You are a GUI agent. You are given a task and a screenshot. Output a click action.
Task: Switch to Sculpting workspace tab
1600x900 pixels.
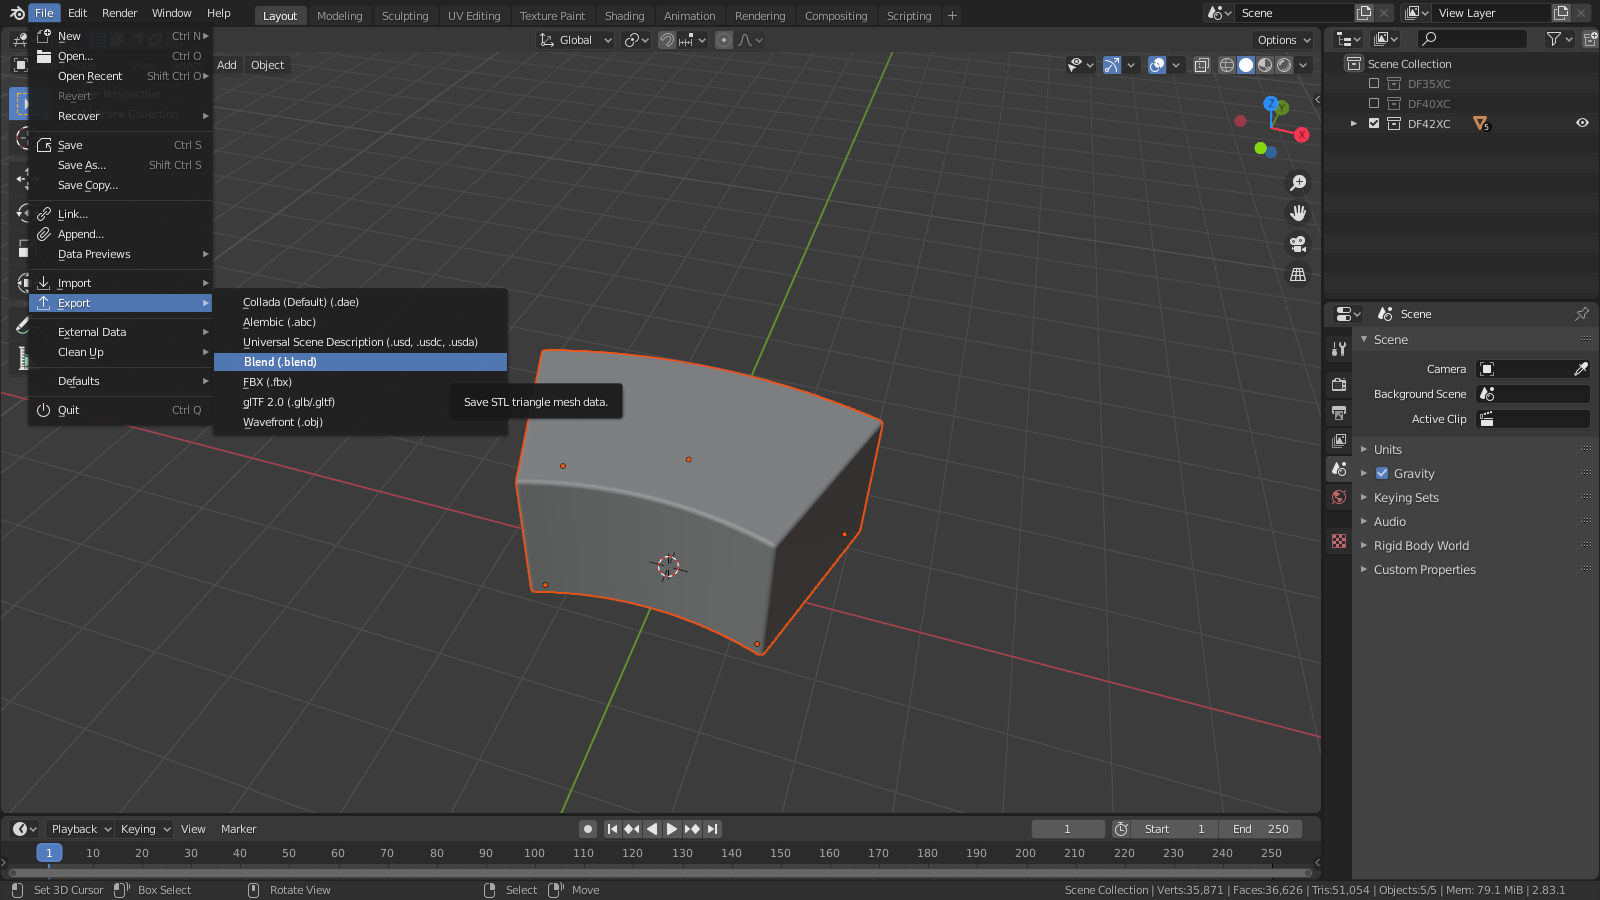click(x=405, y=16)
